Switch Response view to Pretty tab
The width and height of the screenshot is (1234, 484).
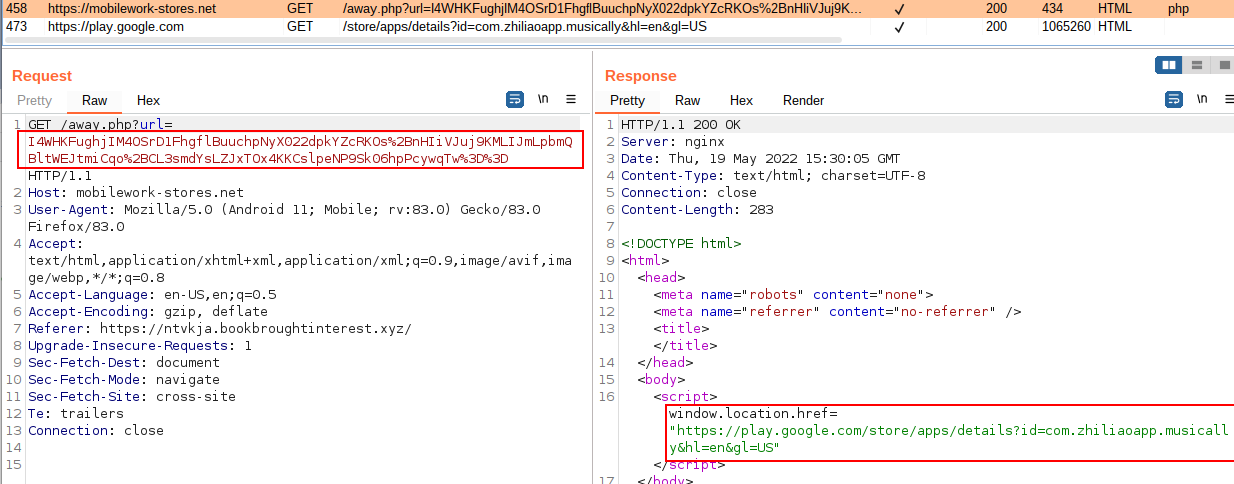(x=628, y=100)
